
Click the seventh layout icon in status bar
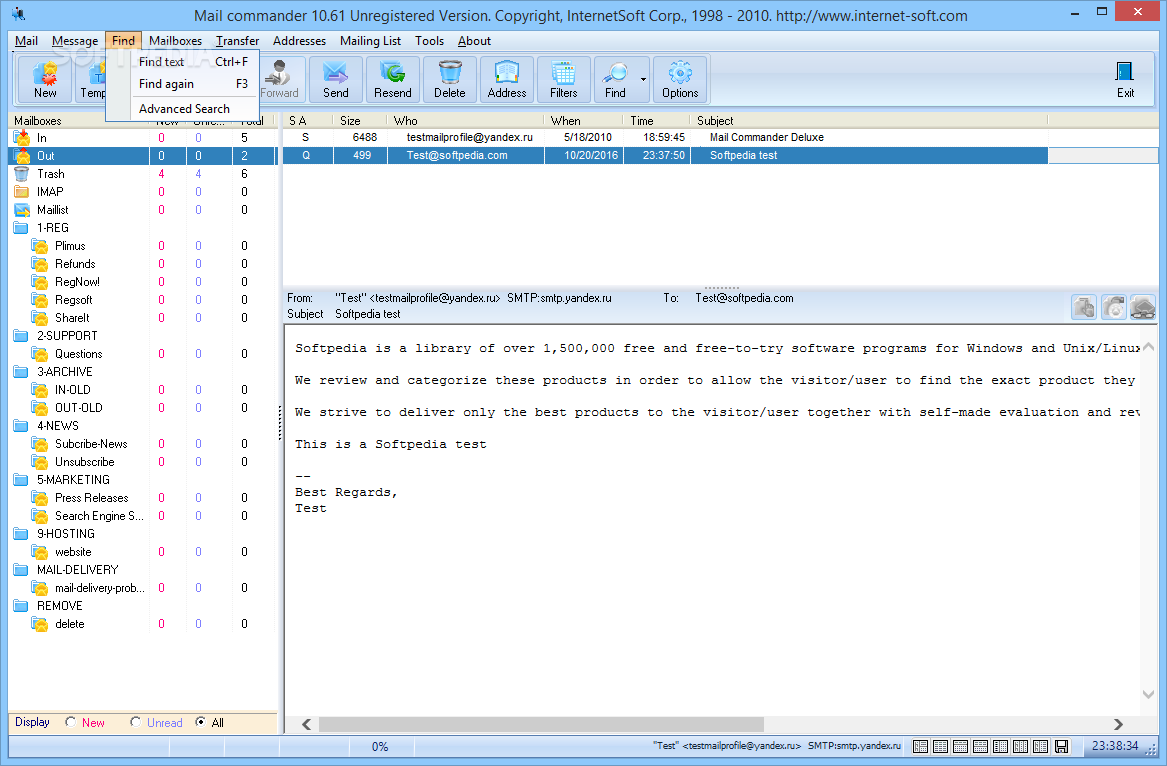[x=1041, y=746]
